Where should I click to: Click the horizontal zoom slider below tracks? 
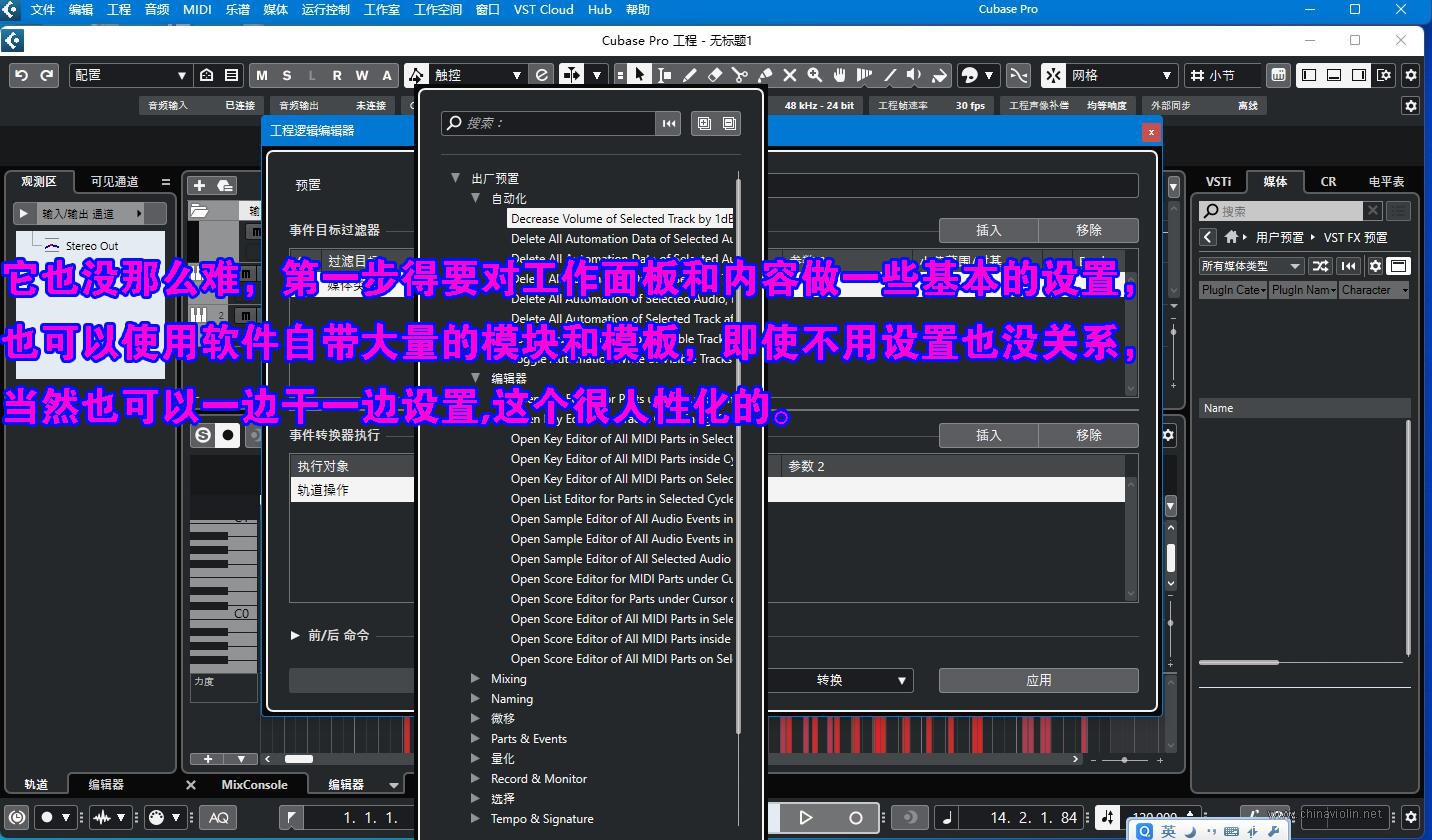click(x=1125, y=760)
